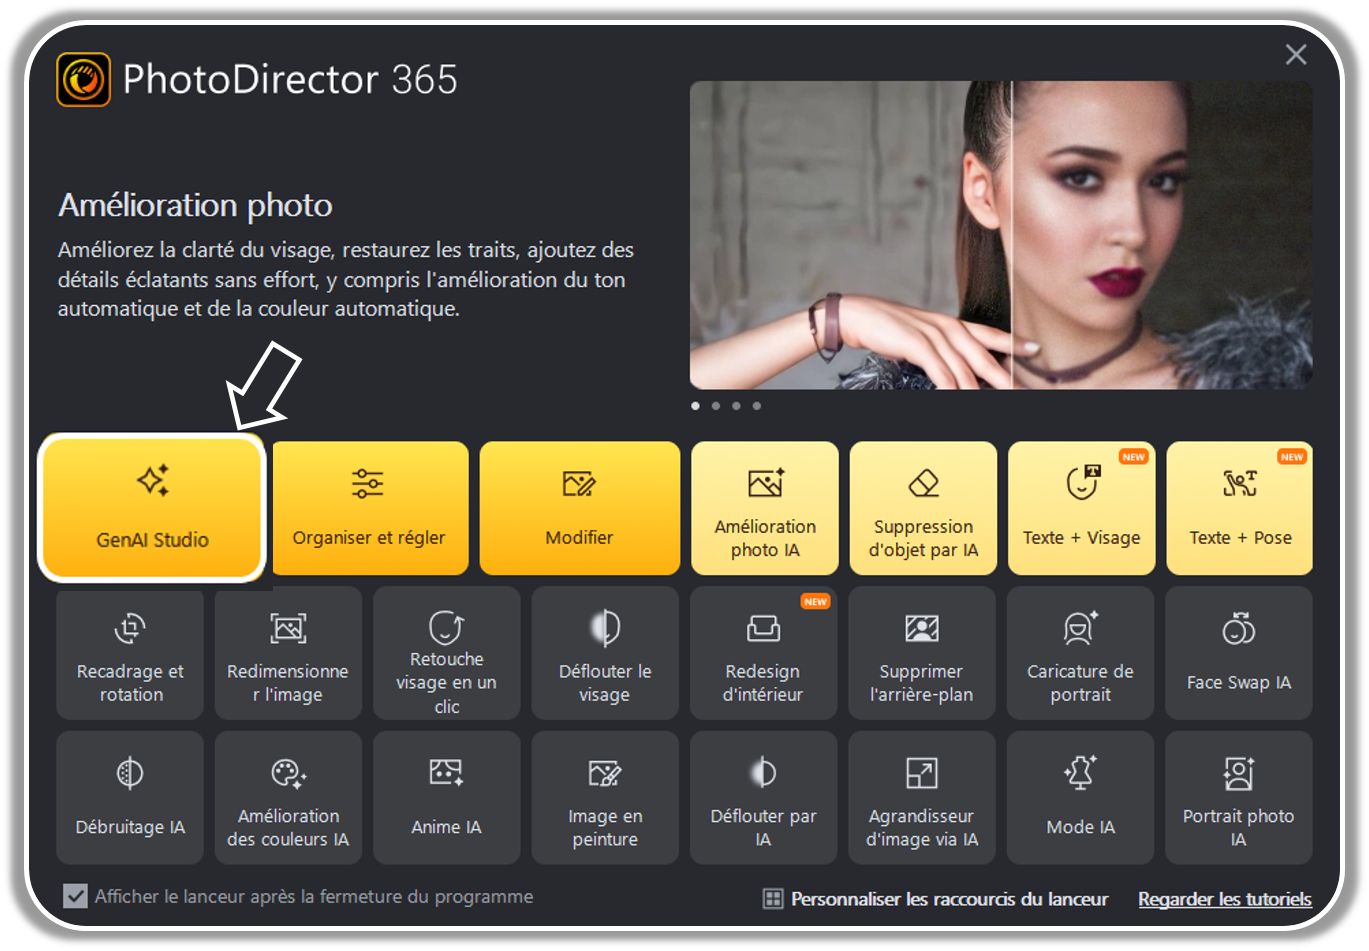The height and width of the screenshot is (951, 1369).
Task: Uncheck Afficher le lanceur après fermeture
Action: point(75,896)
